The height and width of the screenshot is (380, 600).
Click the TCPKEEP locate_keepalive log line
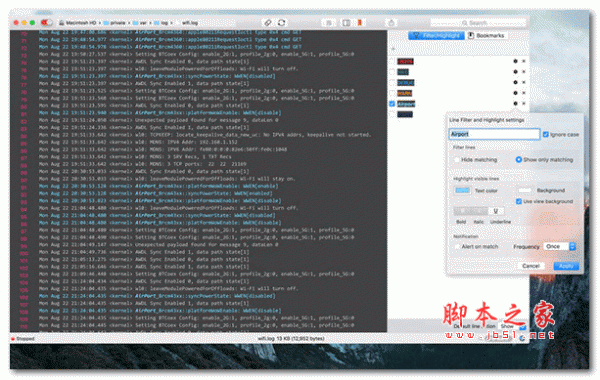[x=205, y=135]
